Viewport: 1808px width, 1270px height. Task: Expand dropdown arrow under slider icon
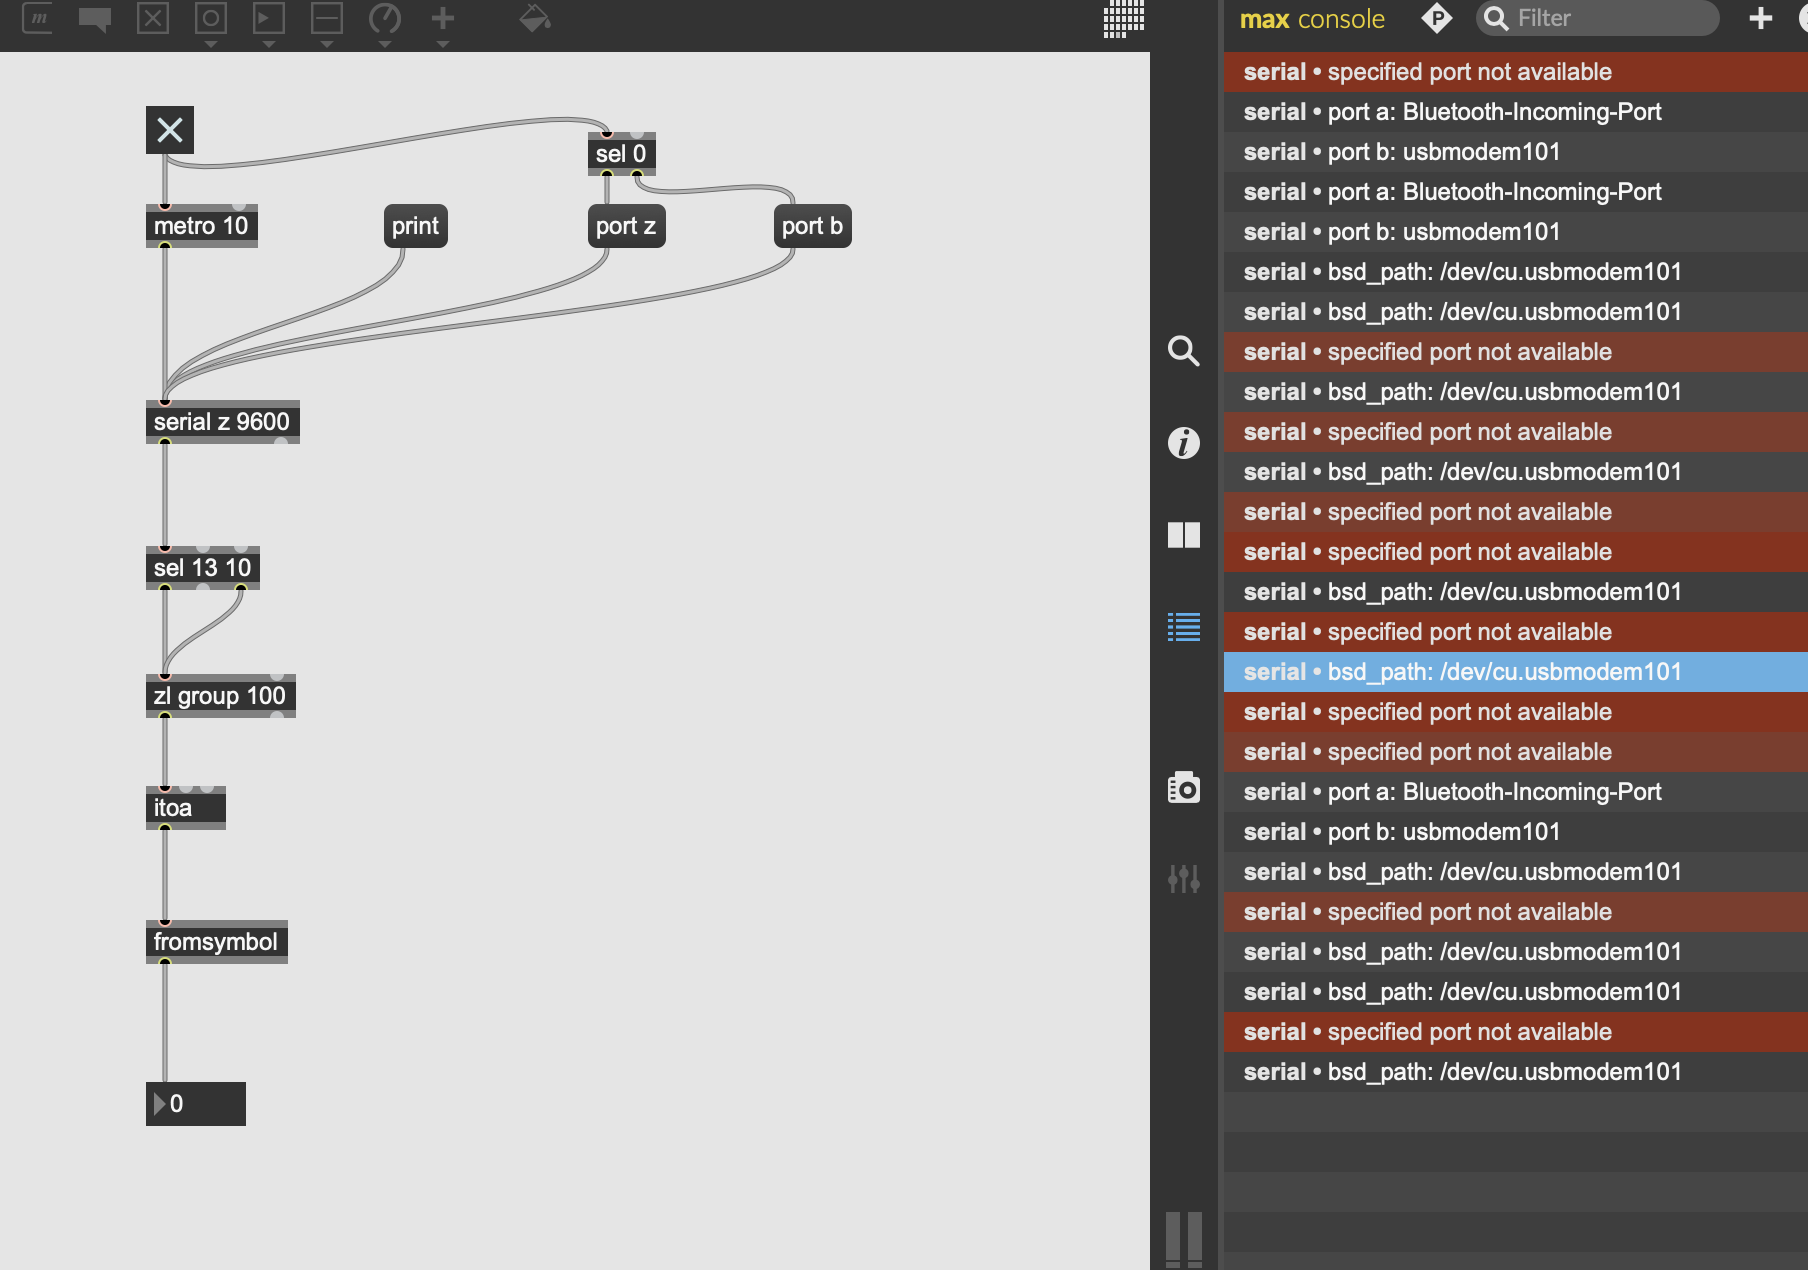coord(327,44)
